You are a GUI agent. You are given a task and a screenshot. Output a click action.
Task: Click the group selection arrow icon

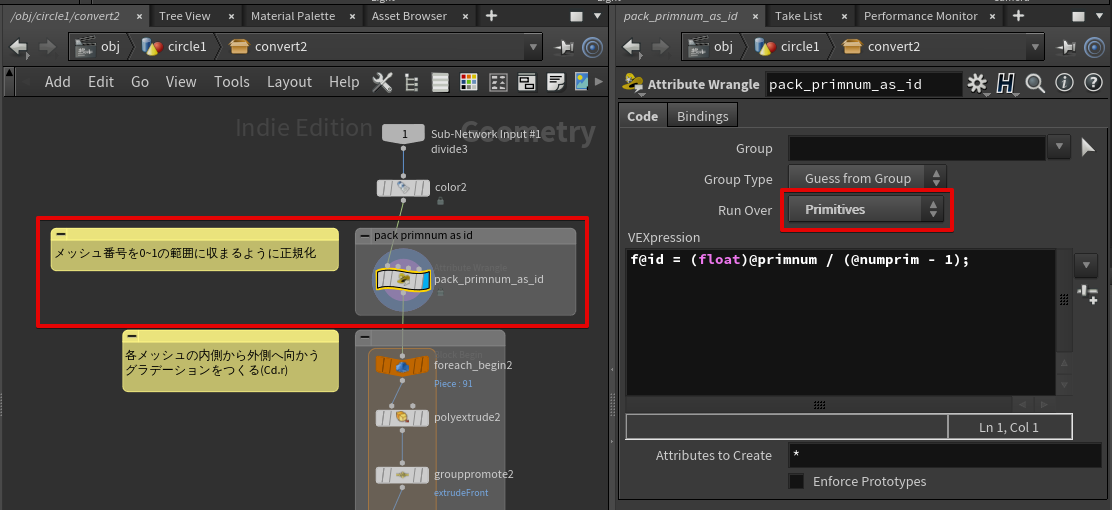(1087, 148)
